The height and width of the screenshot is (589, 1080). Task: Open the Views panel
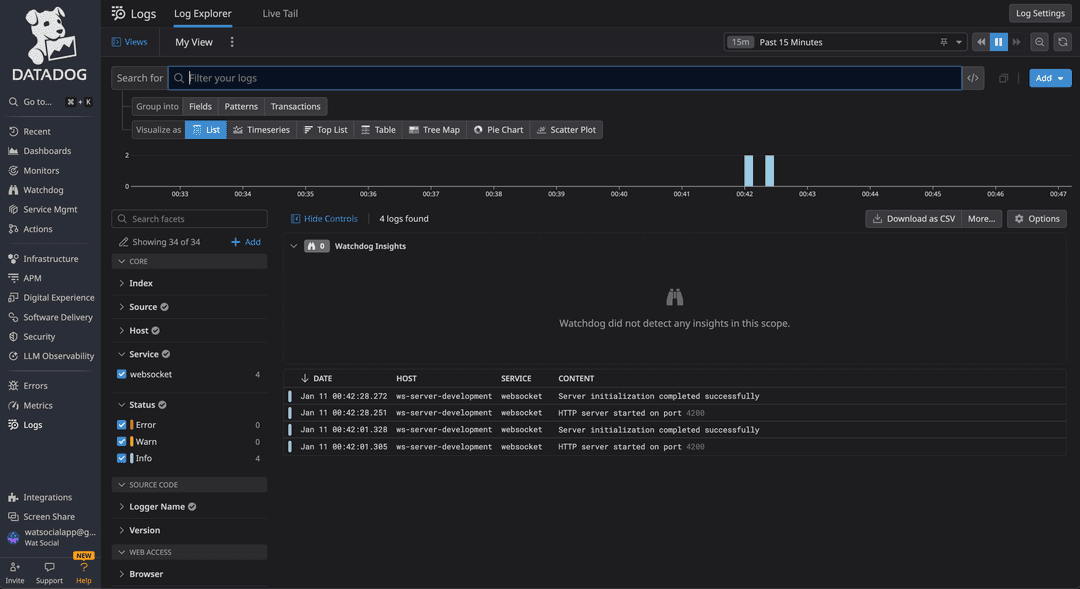point(129,42)
